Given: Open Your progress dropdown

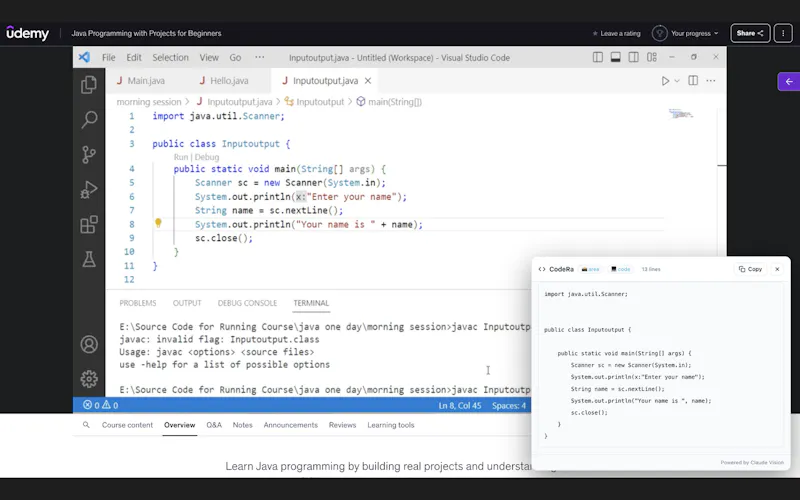Looking at the screenshot, I should [x=694, y=33].
